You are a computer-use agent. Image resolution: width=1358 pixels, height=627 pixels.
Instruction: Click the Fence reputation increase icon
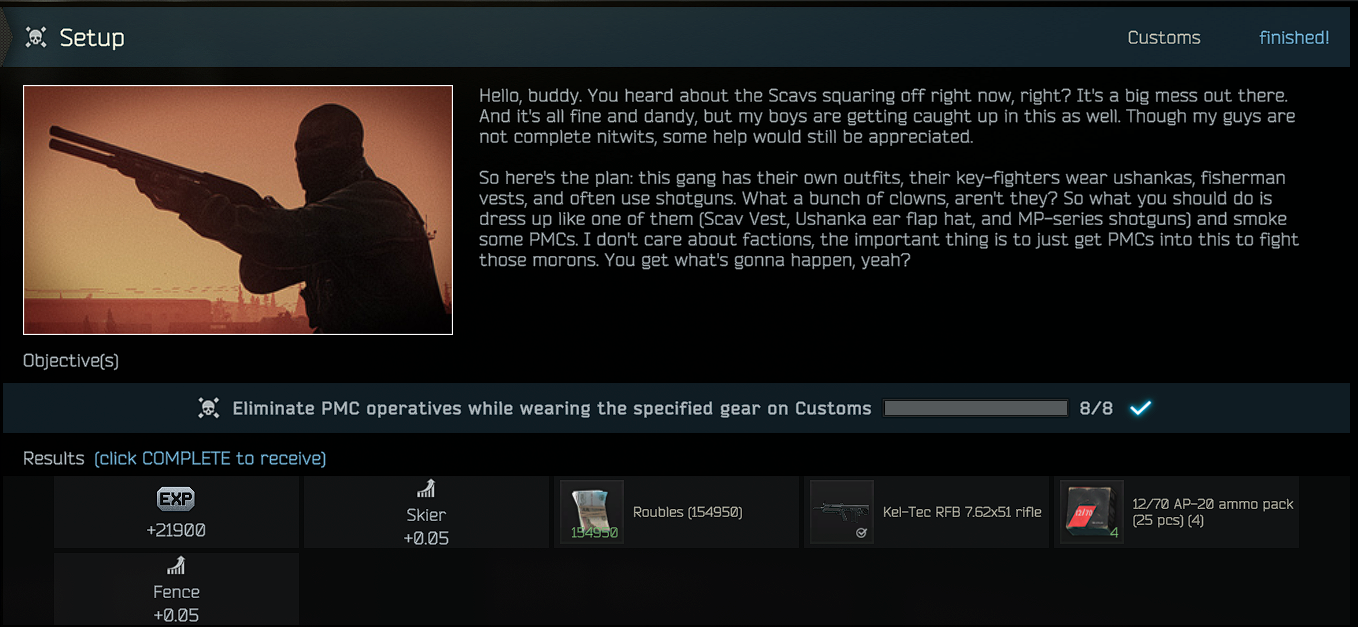(x=176, y=566)
